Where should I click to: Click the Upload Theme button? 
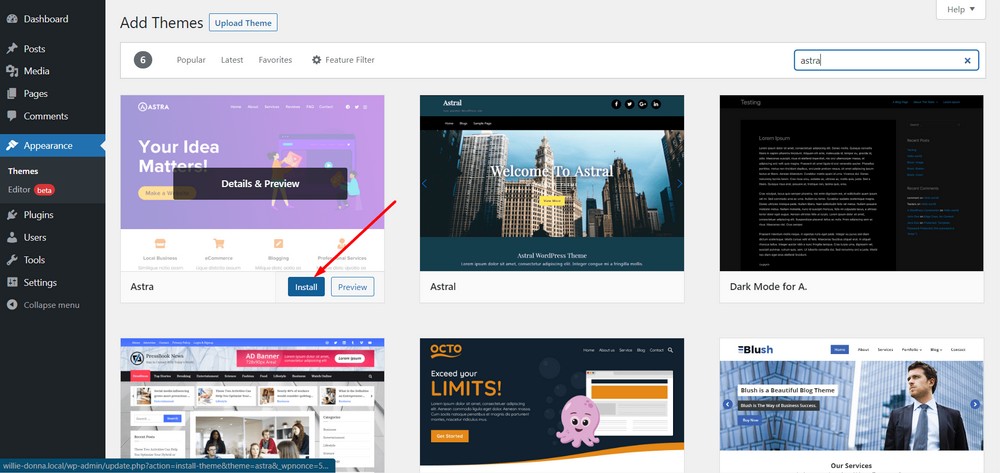243,23
